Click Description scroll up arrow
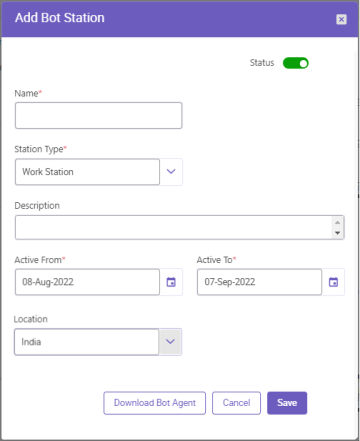The width and height of the screenshot is (360, 441). 337,222
